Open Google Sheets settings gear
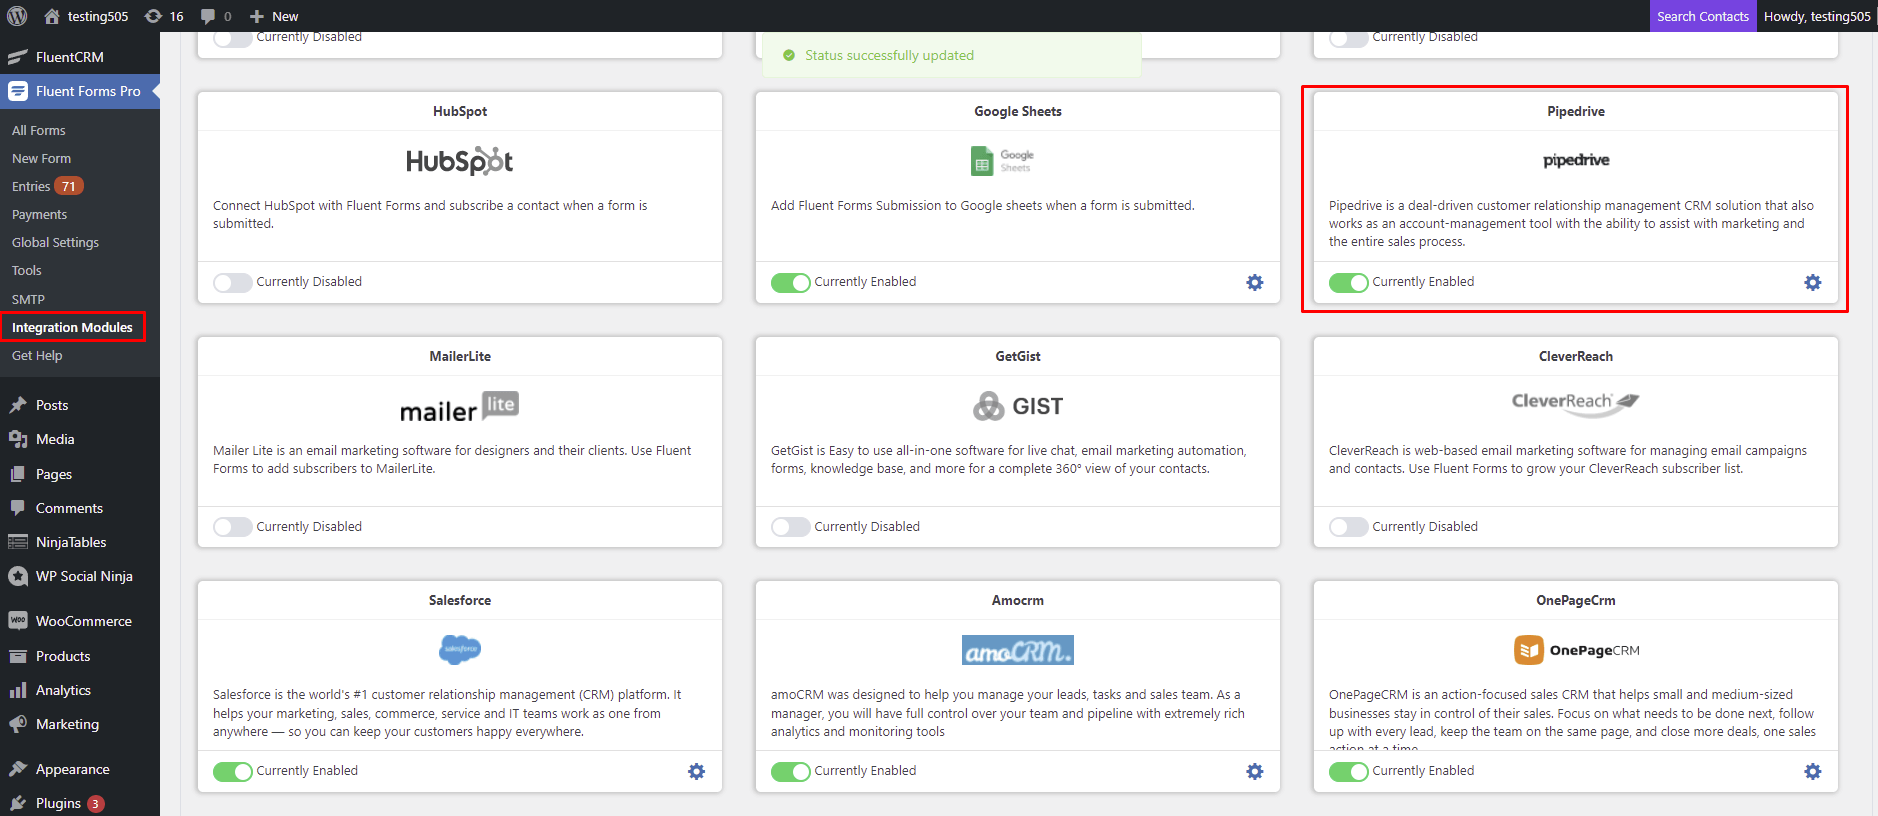Screen dimensions: 1878x816 pos(1255,283)
